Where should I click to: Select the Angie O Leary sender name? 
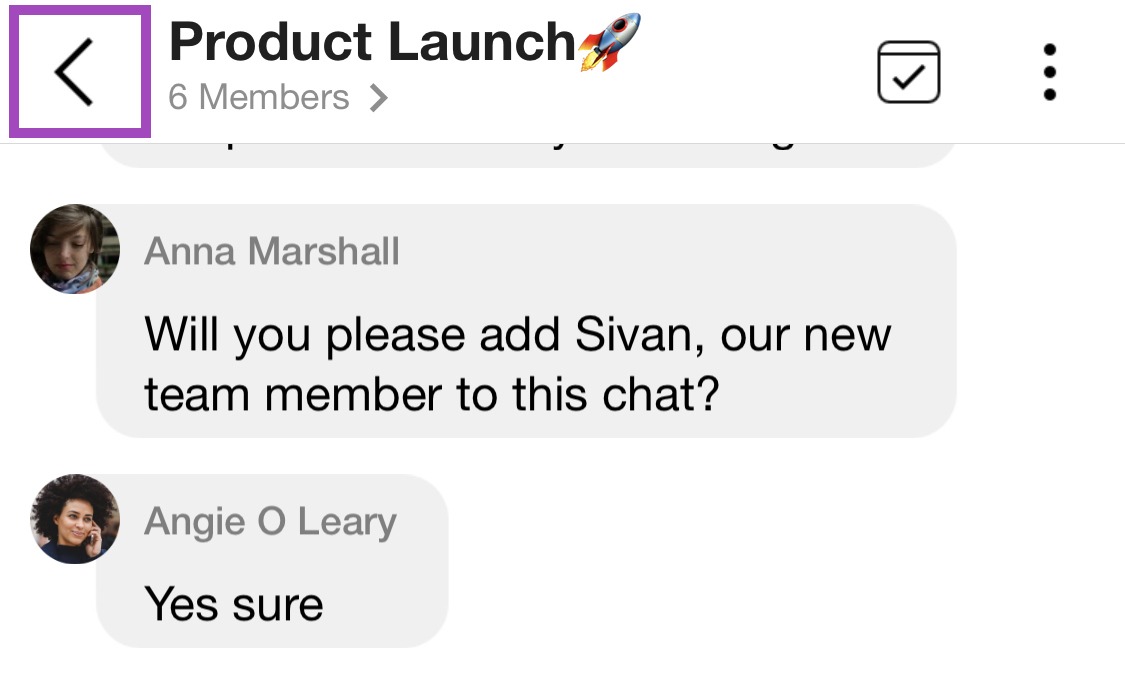tap(270, 523)
